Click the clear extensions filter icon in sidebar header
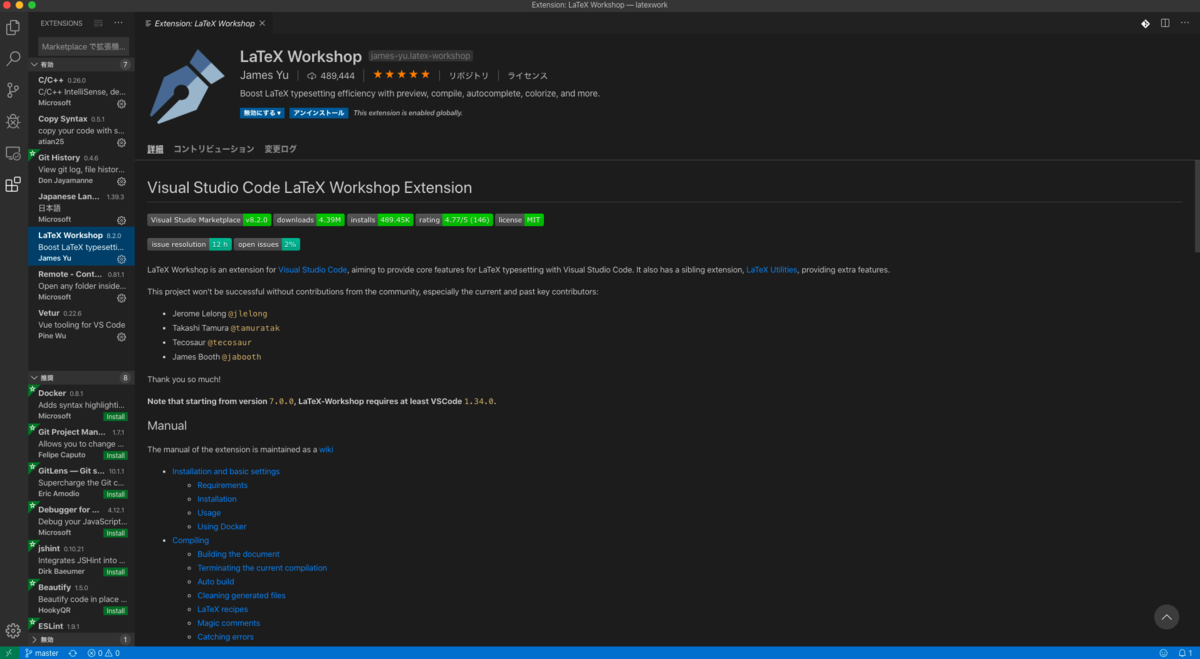Image resolution: width=1200 pixels, height=659 pixels. coord(98,22)
